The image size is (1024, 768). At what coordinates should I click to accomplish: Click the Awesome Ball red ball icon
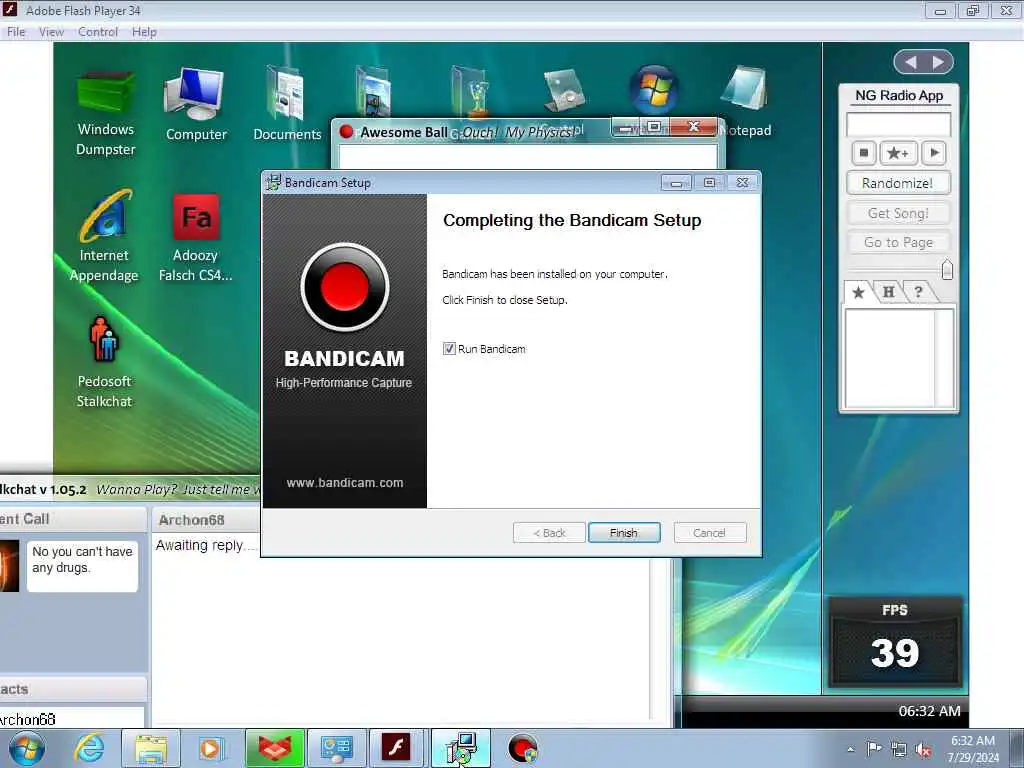[x=346, y=132]
